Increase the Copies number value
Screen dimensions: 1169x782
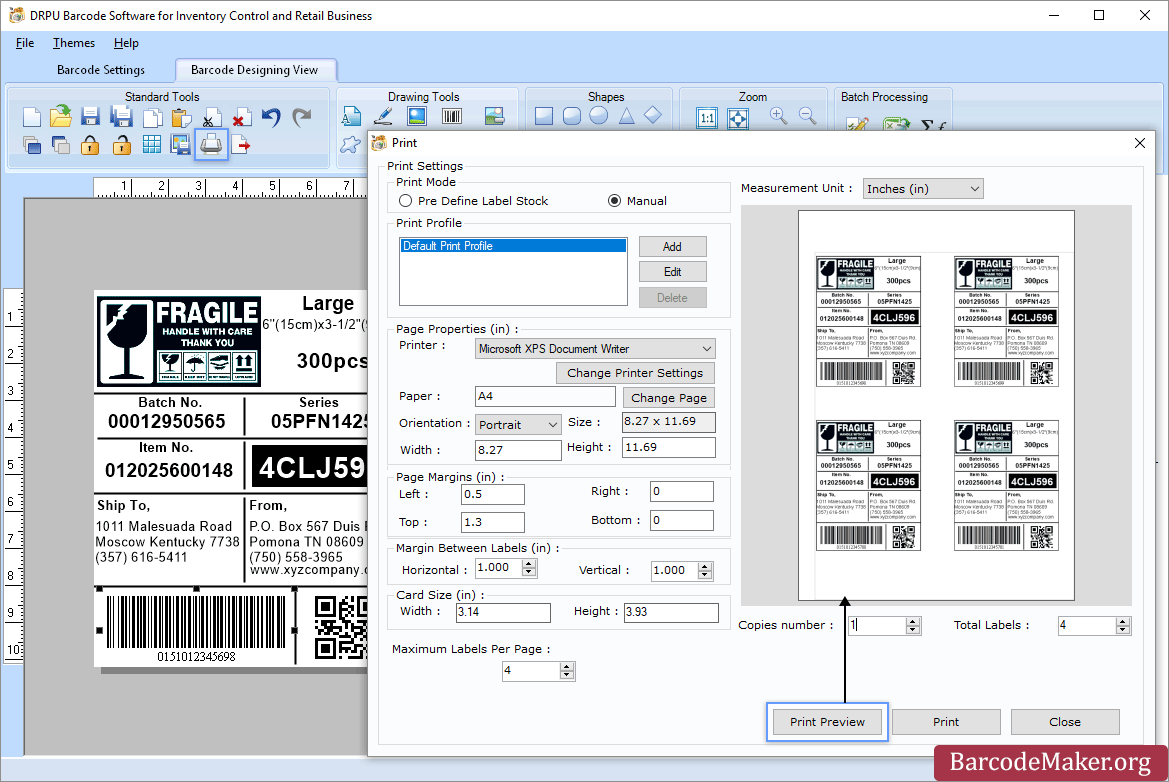coord(913,621)
